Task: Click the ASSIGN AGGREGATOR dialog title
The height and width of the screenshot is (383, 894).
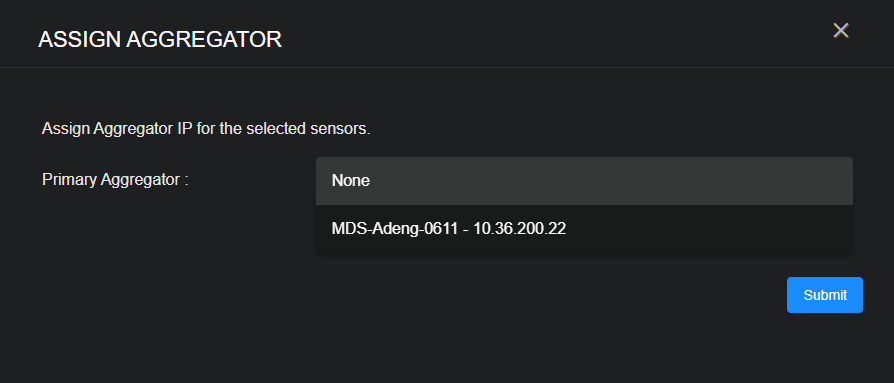Action: click(x=160, y=40)
